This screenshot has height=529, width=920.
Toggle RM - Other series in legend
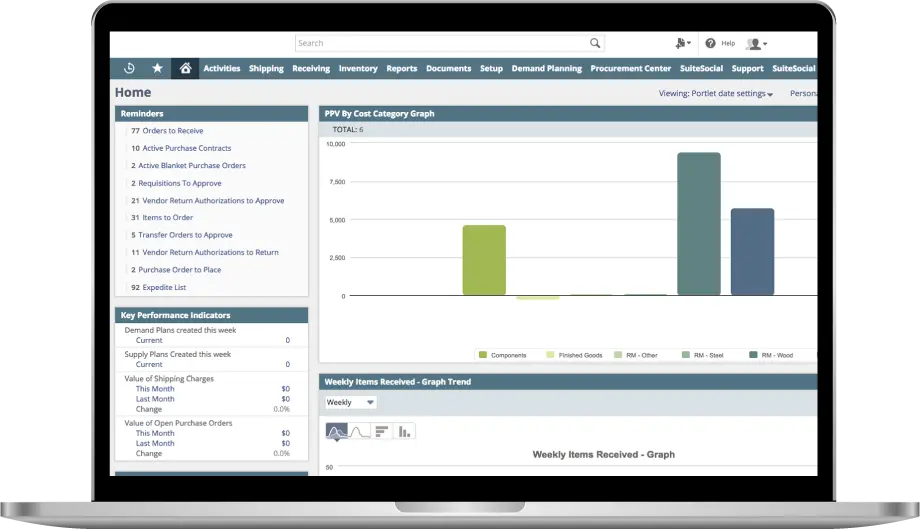[636, 355]
